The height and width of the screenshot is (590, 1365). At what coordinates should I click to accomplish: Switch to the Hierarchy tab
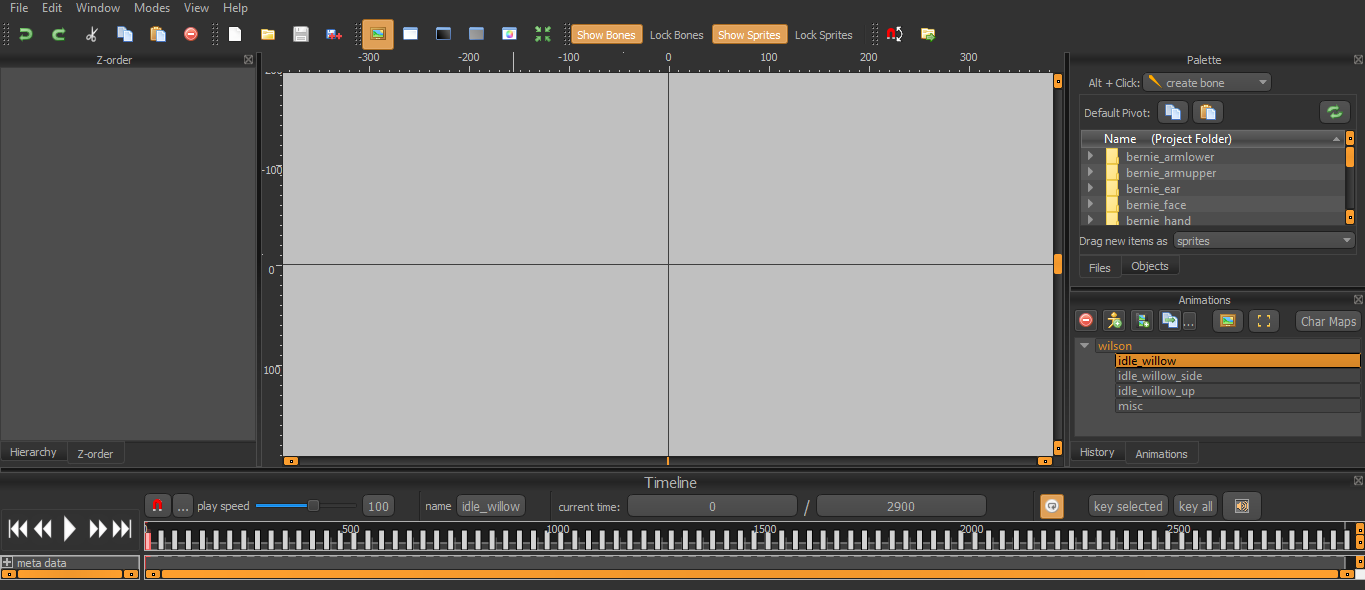click(x=33, y=452)
